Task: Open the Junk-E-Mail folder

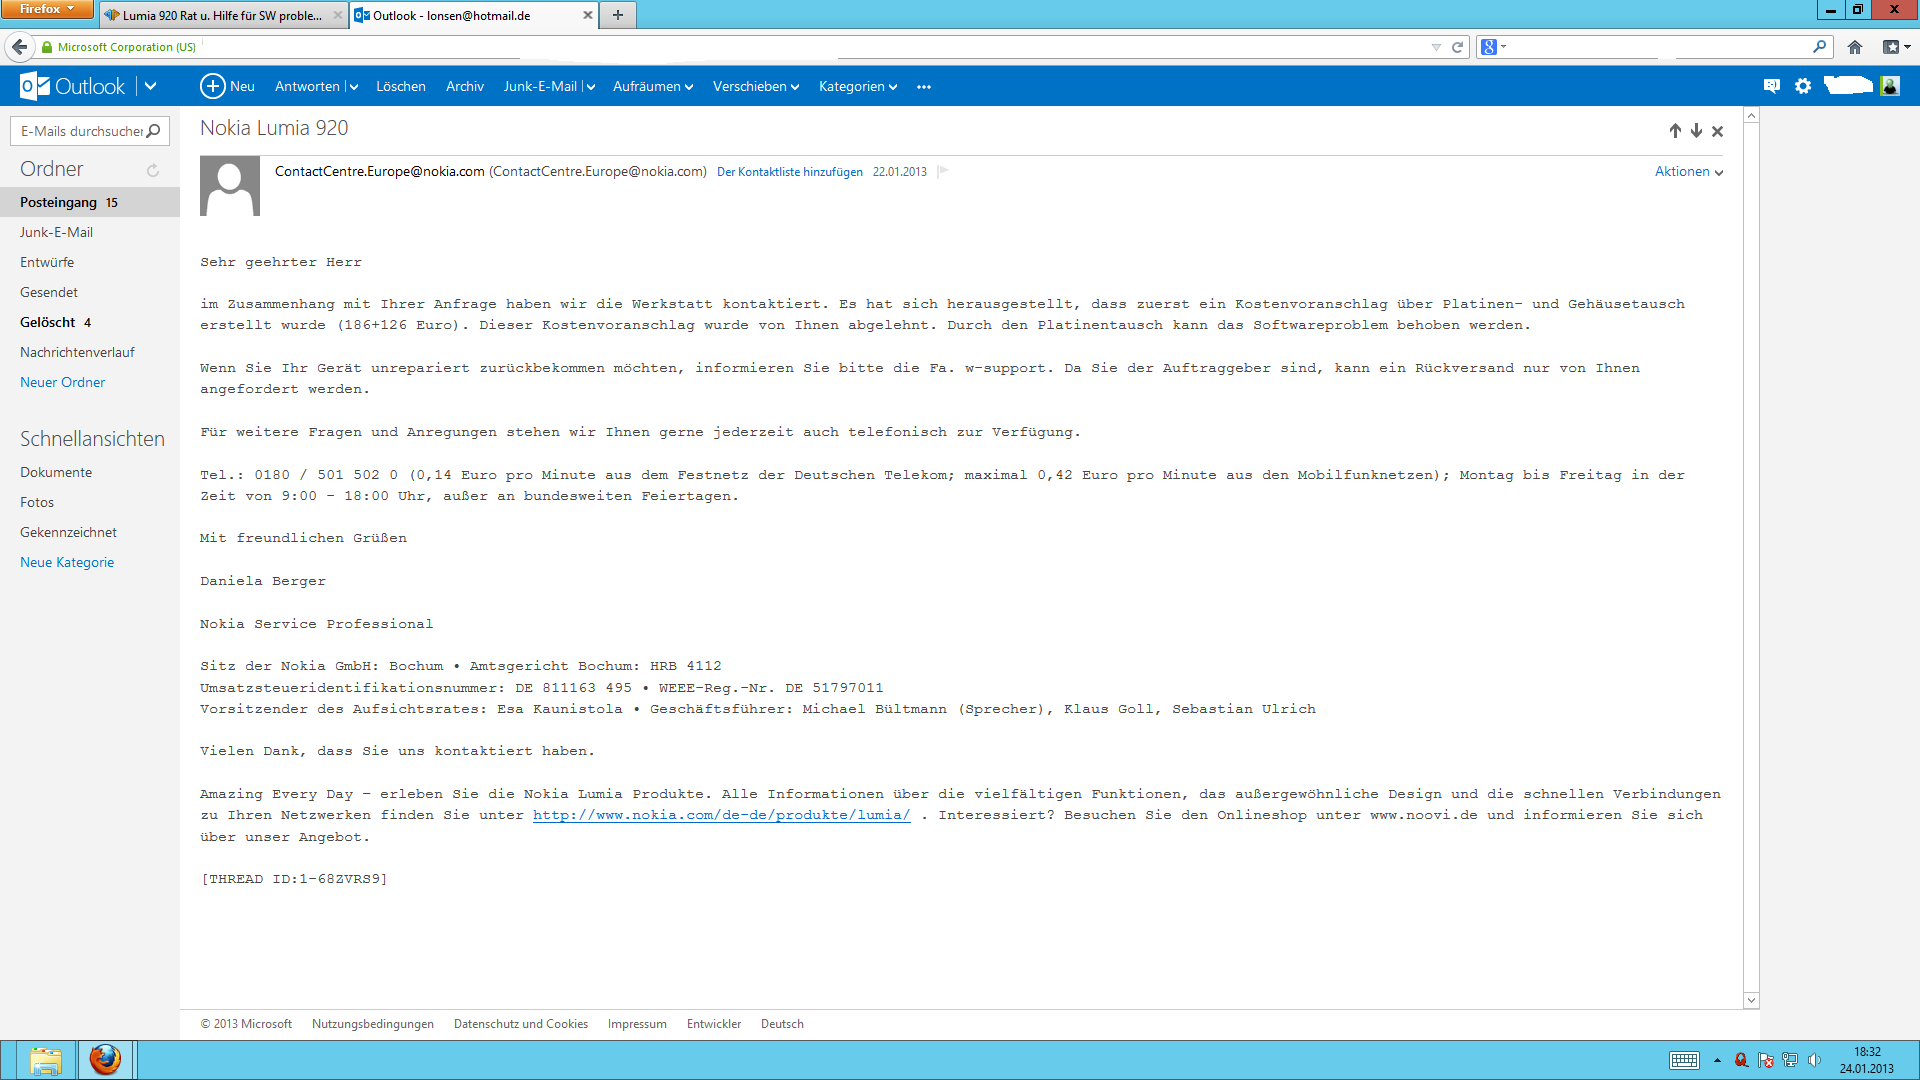Action: tap(56, 232)
